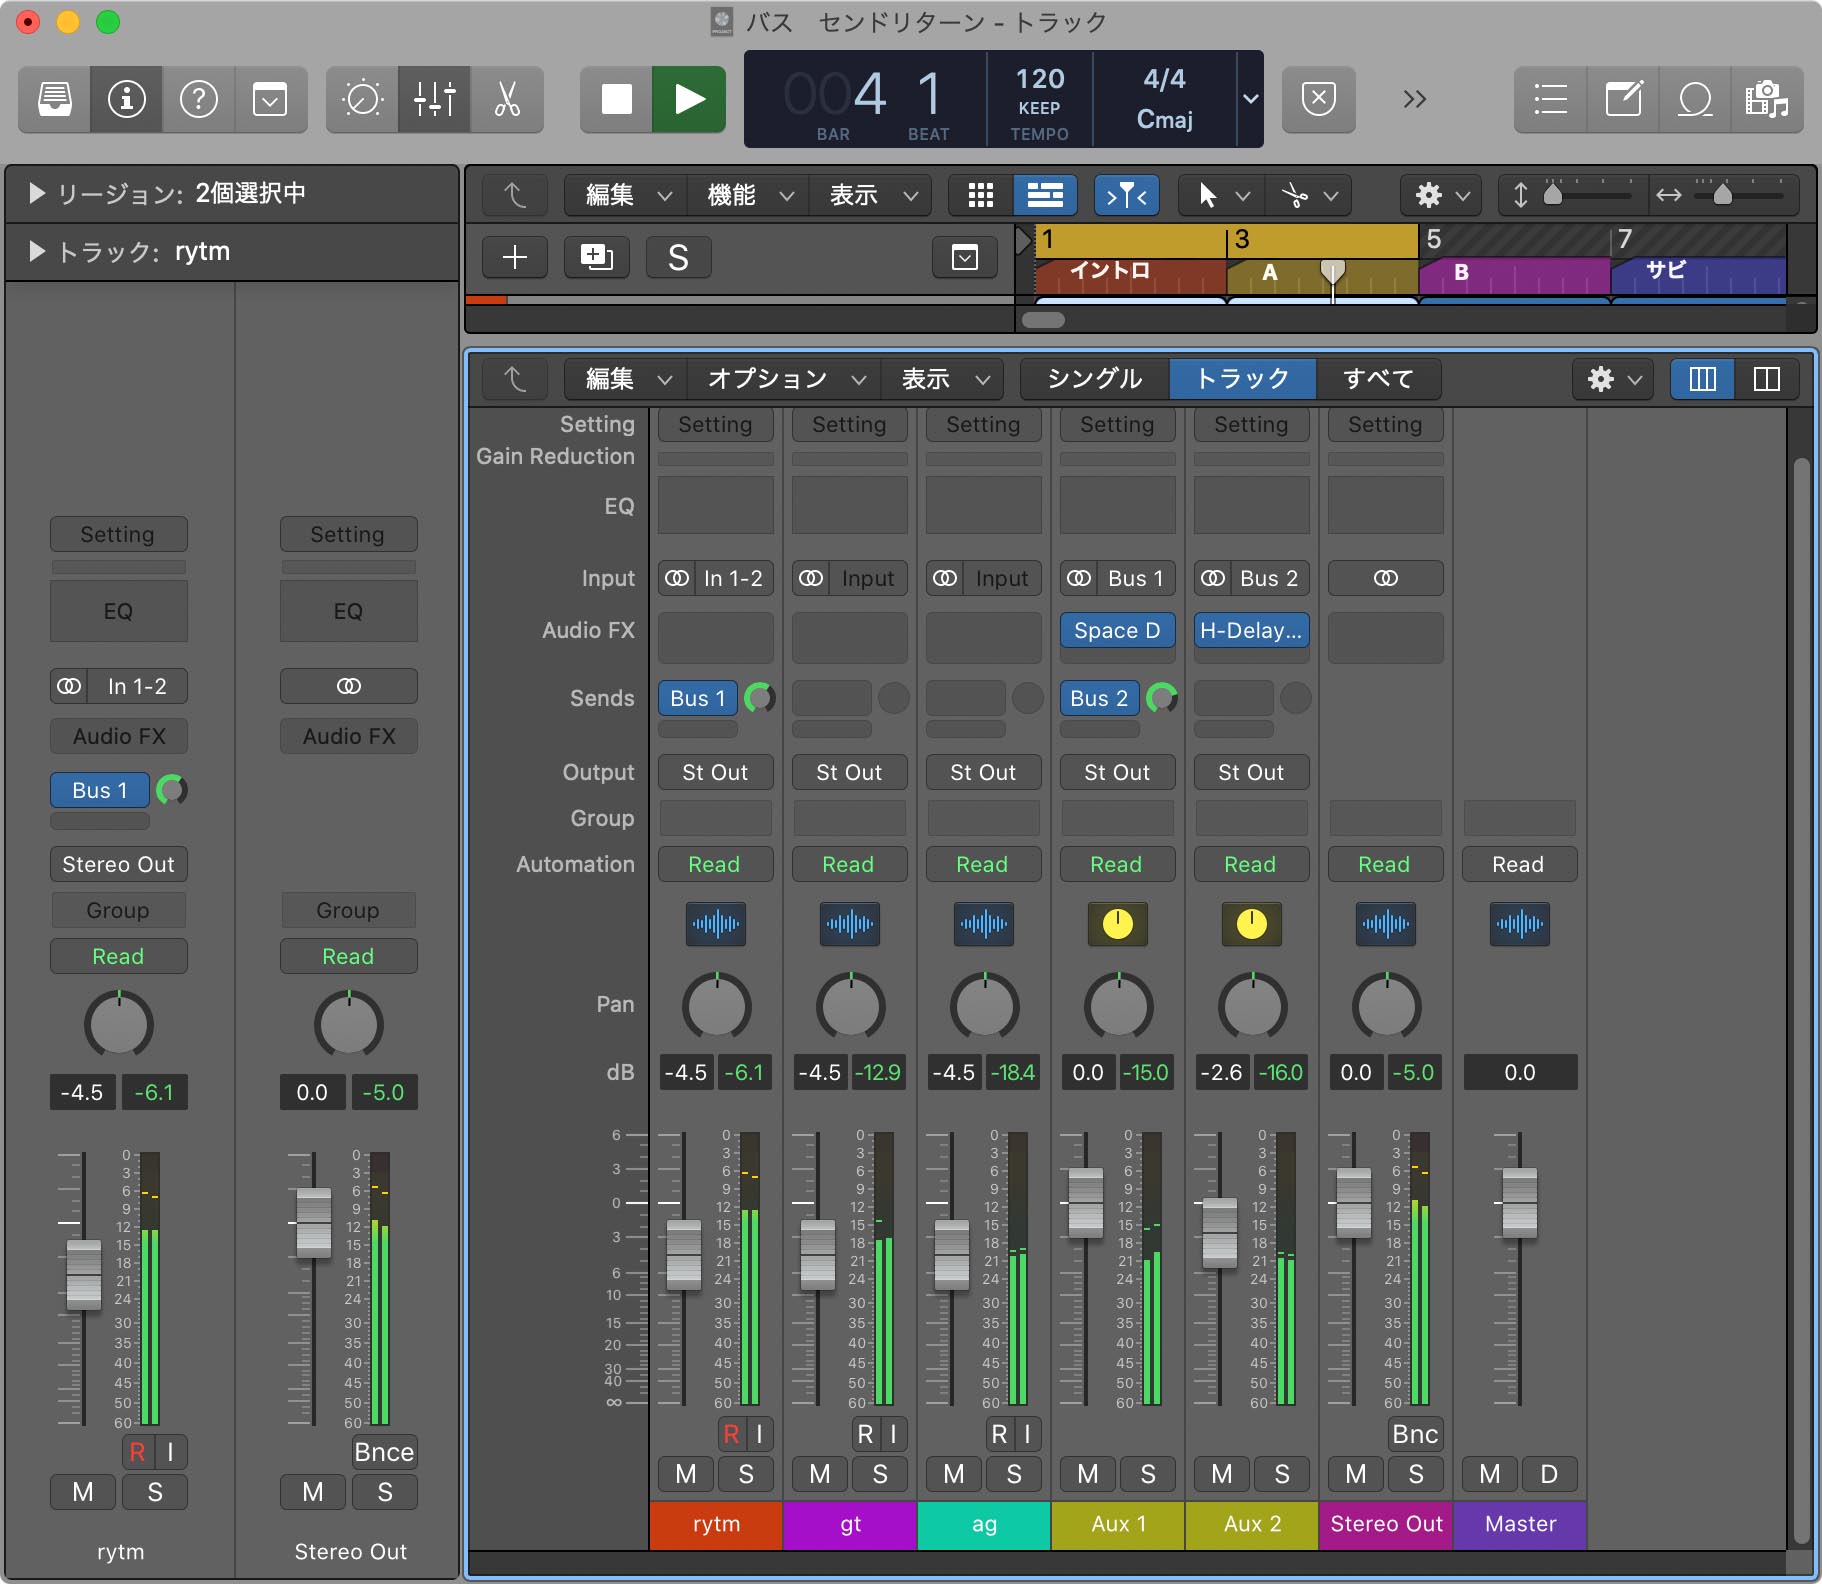Toggle the Mixer icon in control bar

coord(435,99)
